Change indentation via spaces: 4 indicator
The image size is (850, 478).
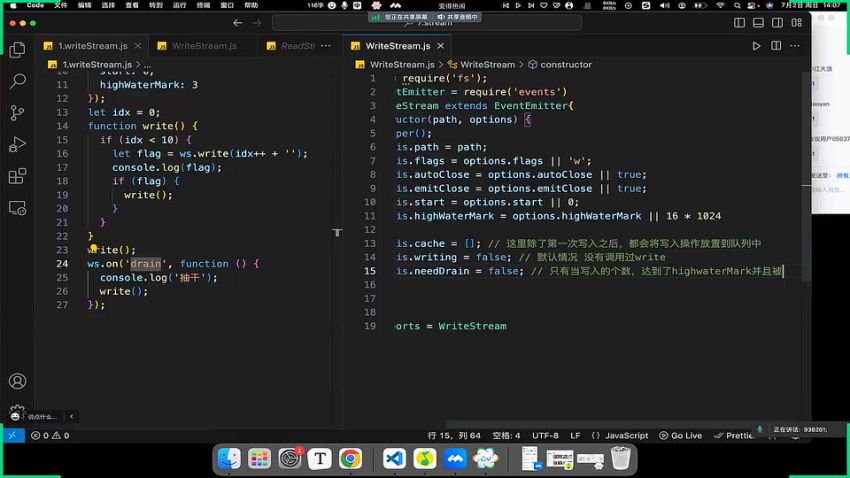tap(506, 435)
